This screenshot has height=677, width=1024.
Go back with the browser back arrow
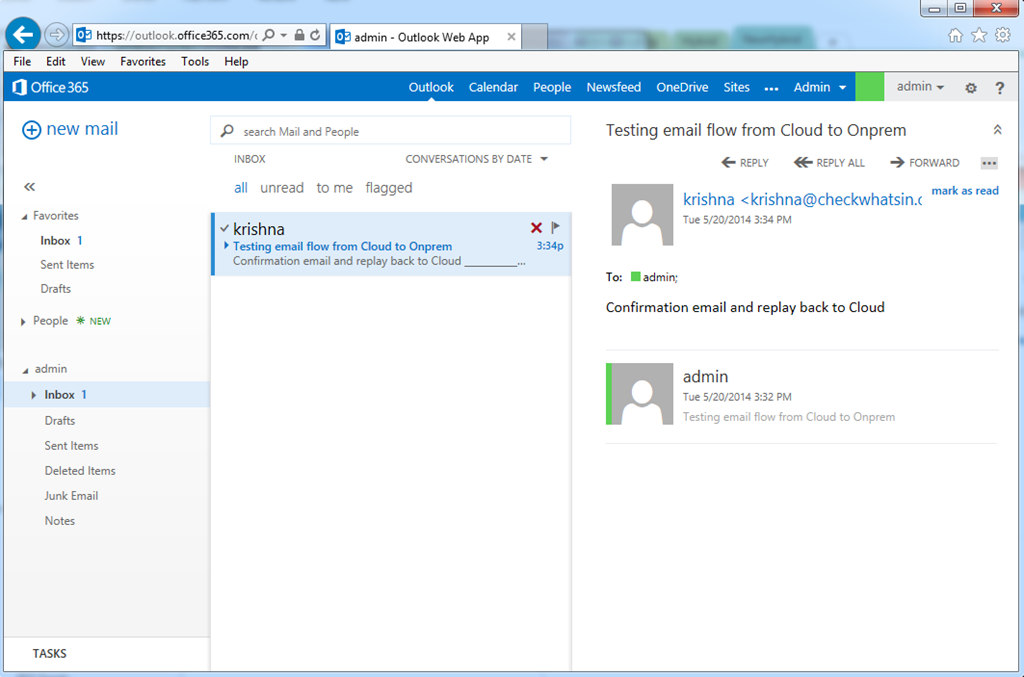coord(23,34)
